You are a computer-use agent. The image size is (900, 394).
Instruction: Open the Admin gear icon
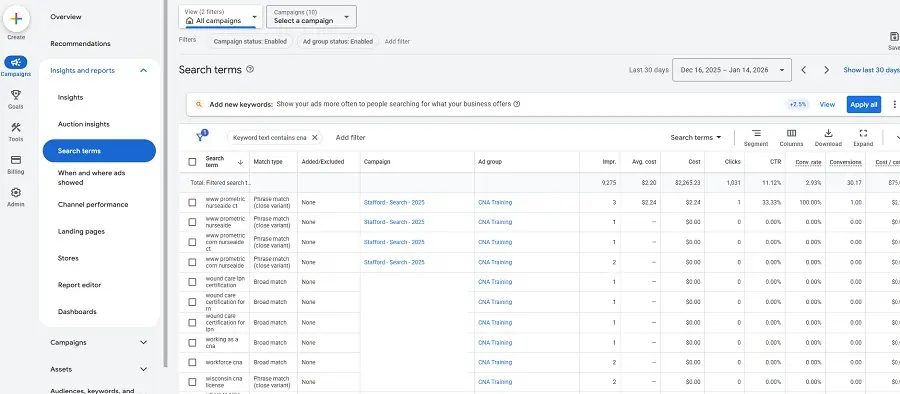(15, 192)
